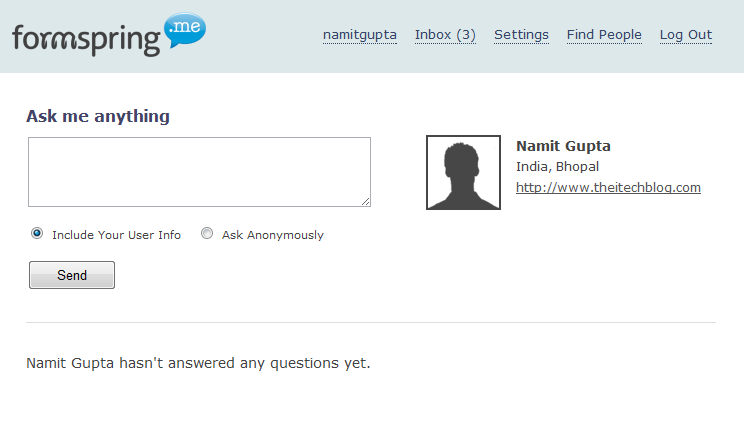Image resolution: width=744 pixels, height=429 pixels.
Task: Click the Ask Anonymously label text
Action: [x=273, y=235]
